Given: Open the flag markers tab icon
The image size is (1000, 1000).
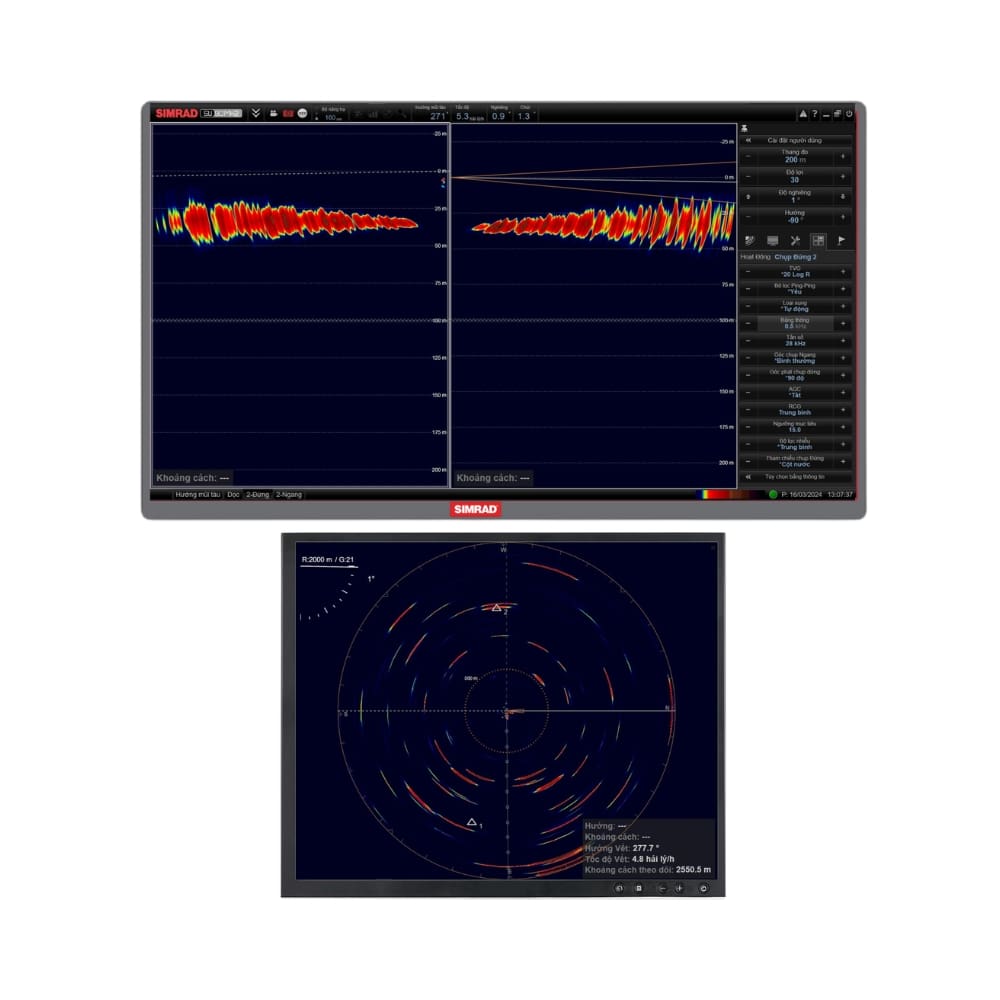Looking at the screenshot, I should click(x=841, y=240).
